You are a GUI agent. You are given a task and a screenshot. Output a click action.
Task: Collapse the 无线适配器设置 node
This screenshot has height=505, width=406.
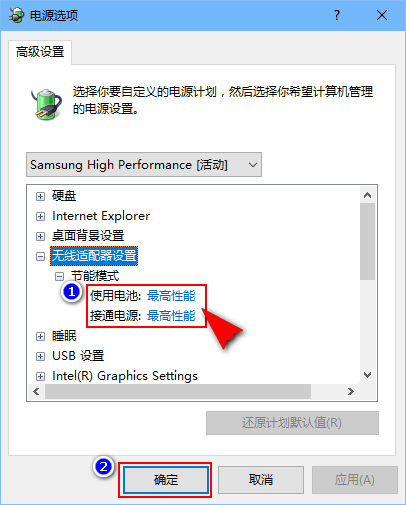click(40, 256)
